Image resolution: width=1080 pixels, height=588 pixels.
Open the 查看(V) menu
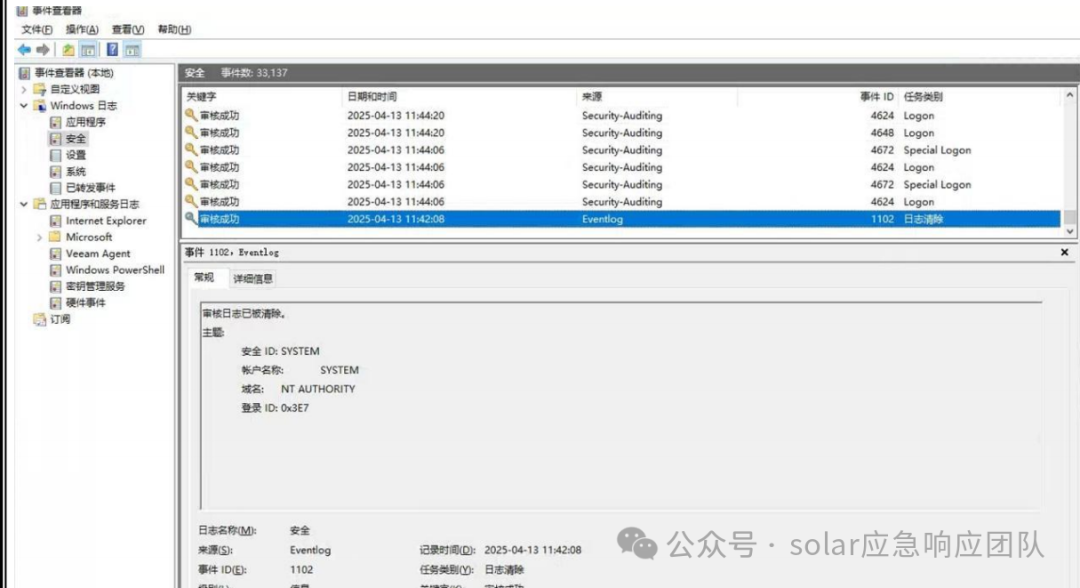tap(128, 29)
